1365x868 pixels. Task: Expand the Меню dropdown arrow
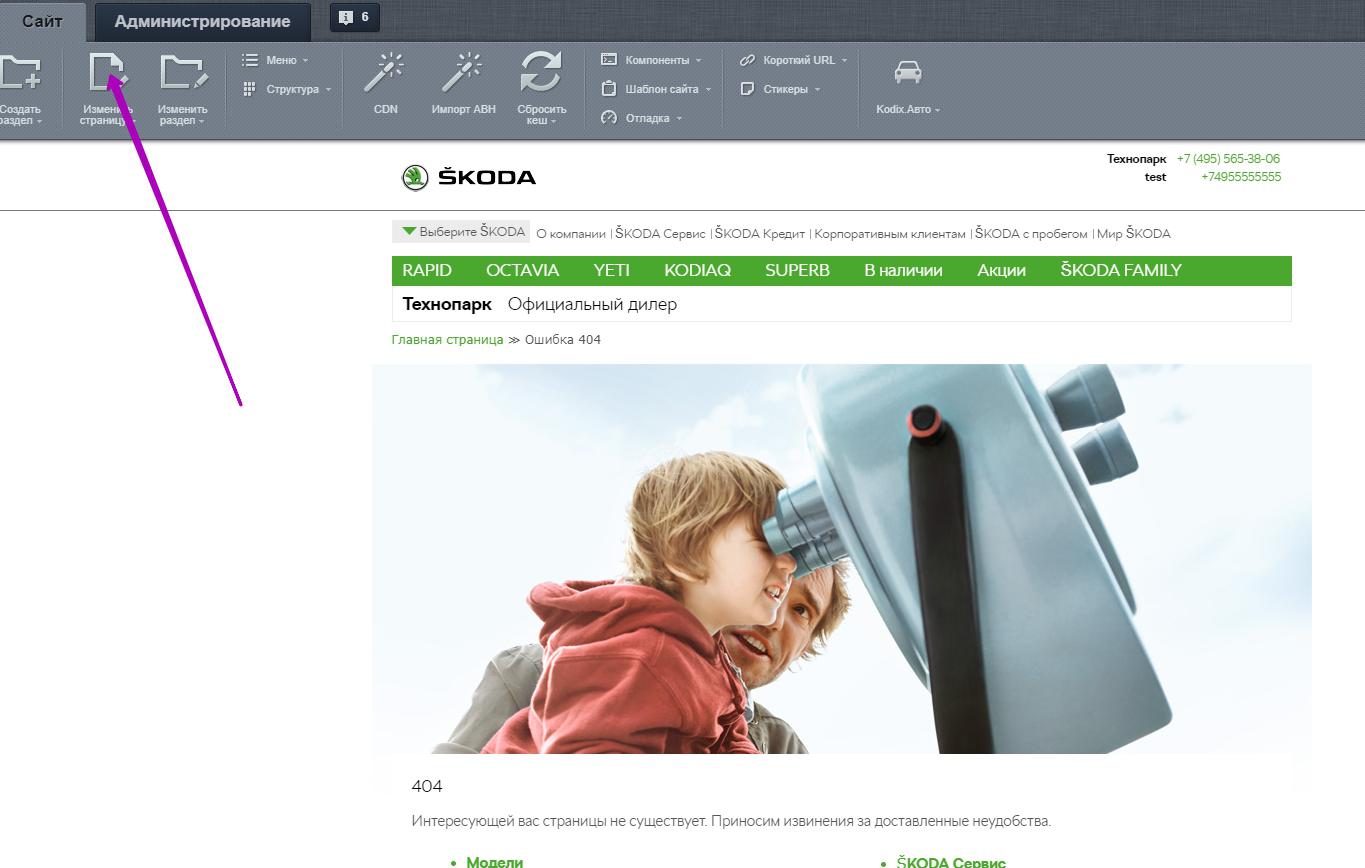point(305,61)
